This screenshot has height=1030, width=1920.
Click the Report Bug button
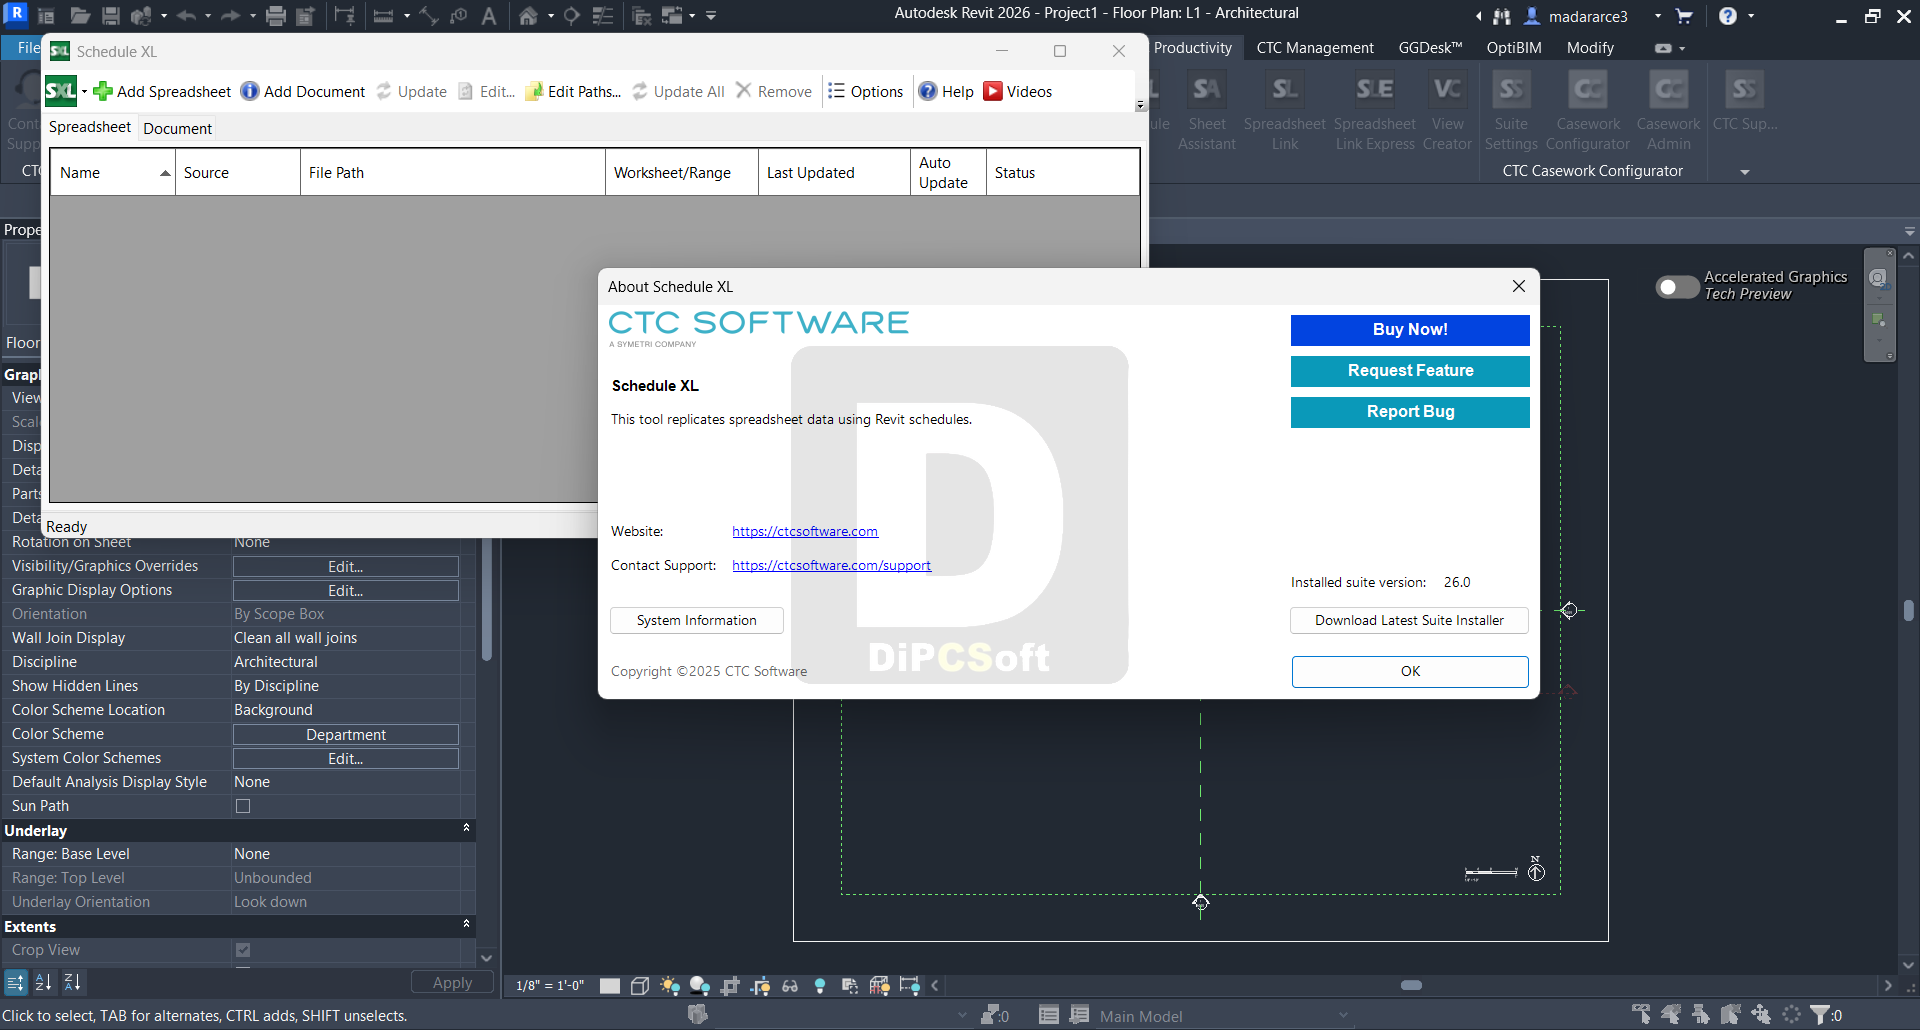tap(1410, 412)
